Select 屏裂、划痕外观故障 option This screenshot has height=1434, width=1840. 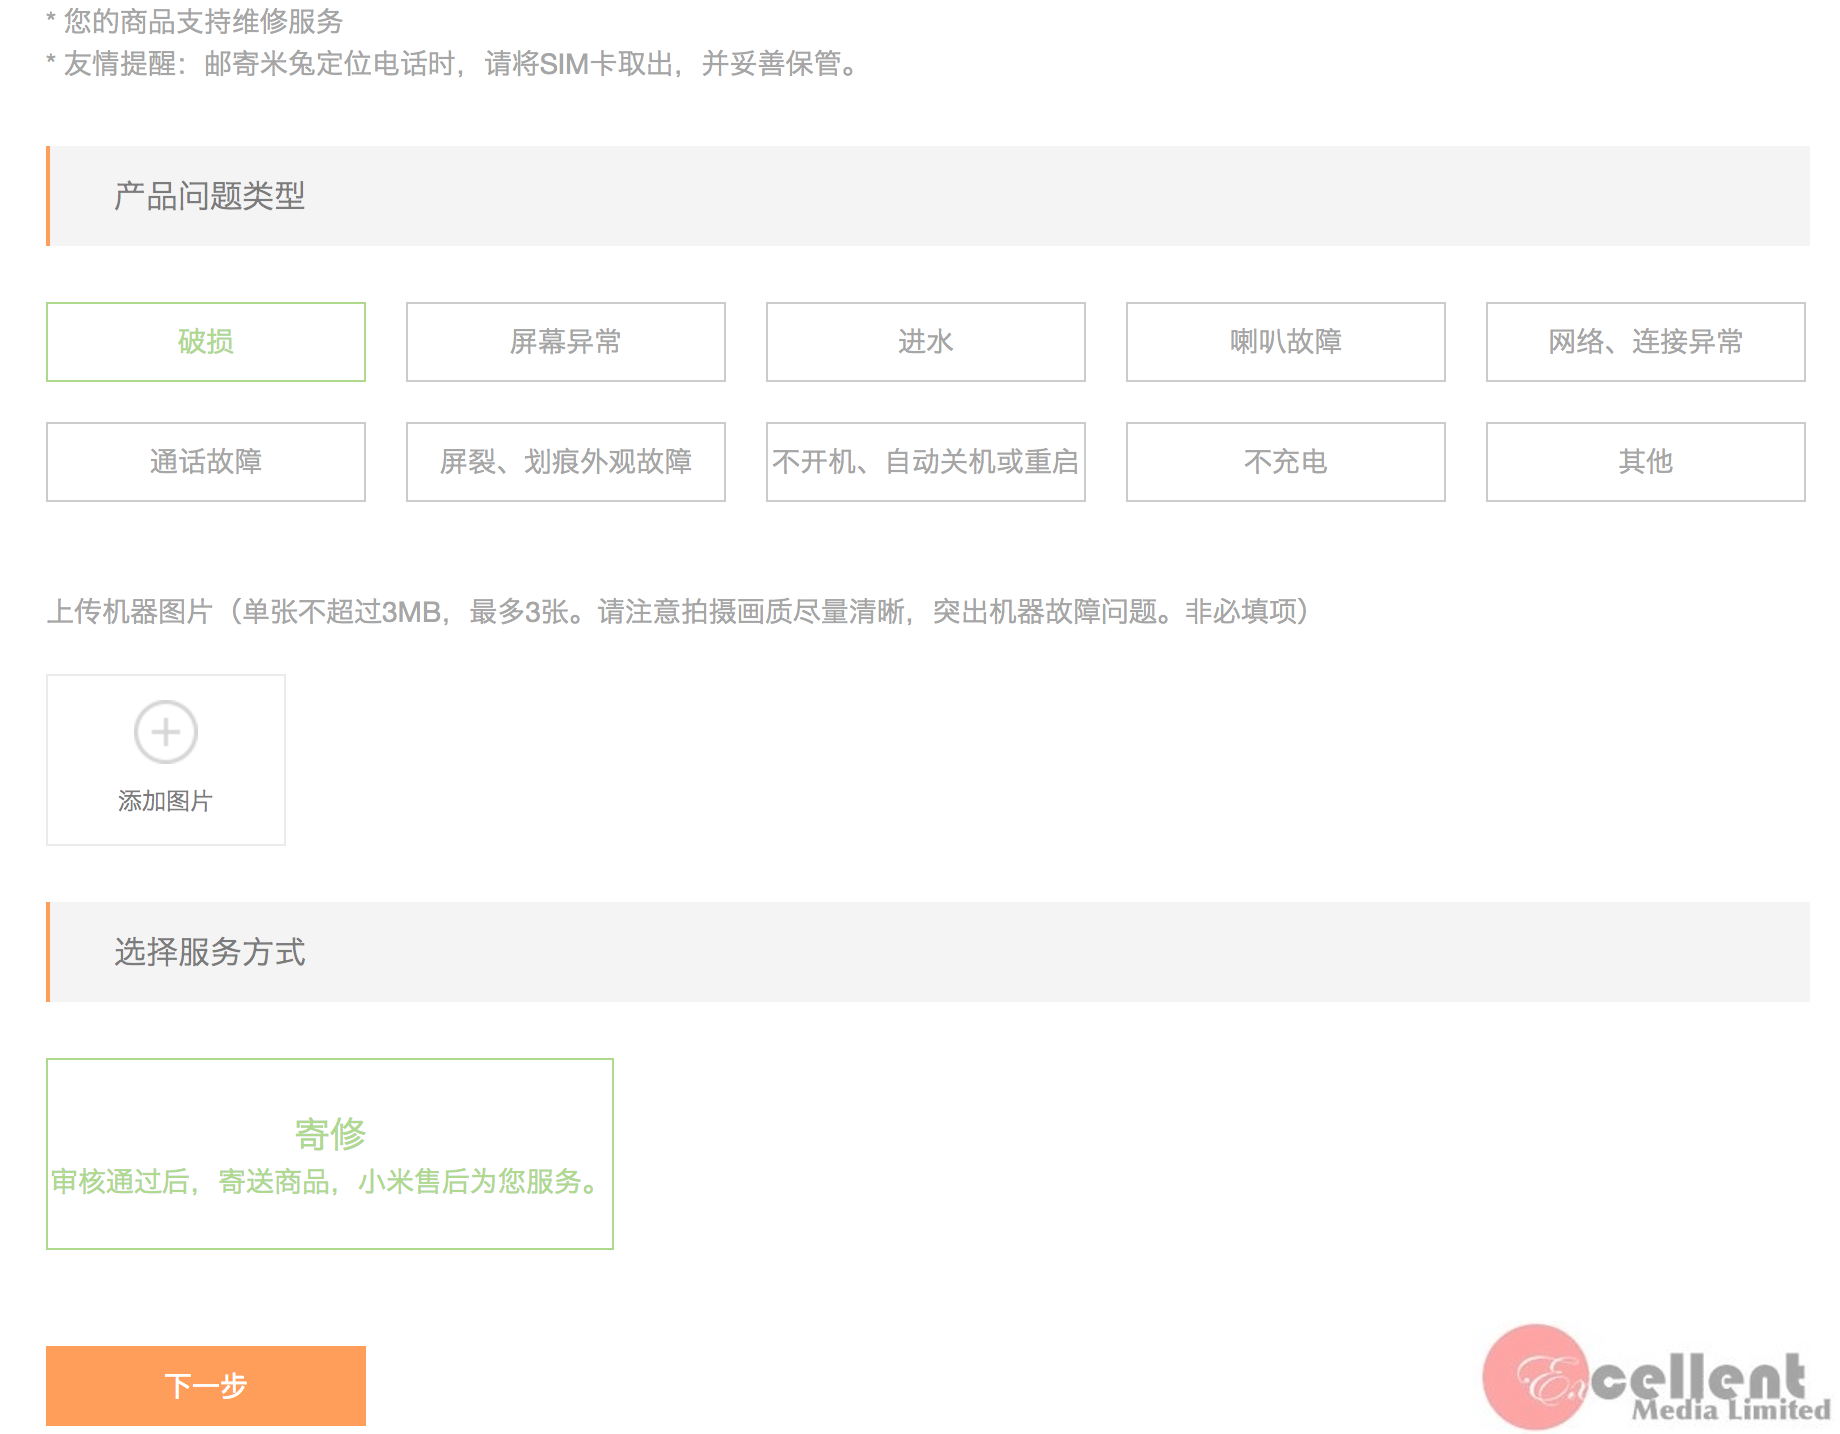pos(565,462)
